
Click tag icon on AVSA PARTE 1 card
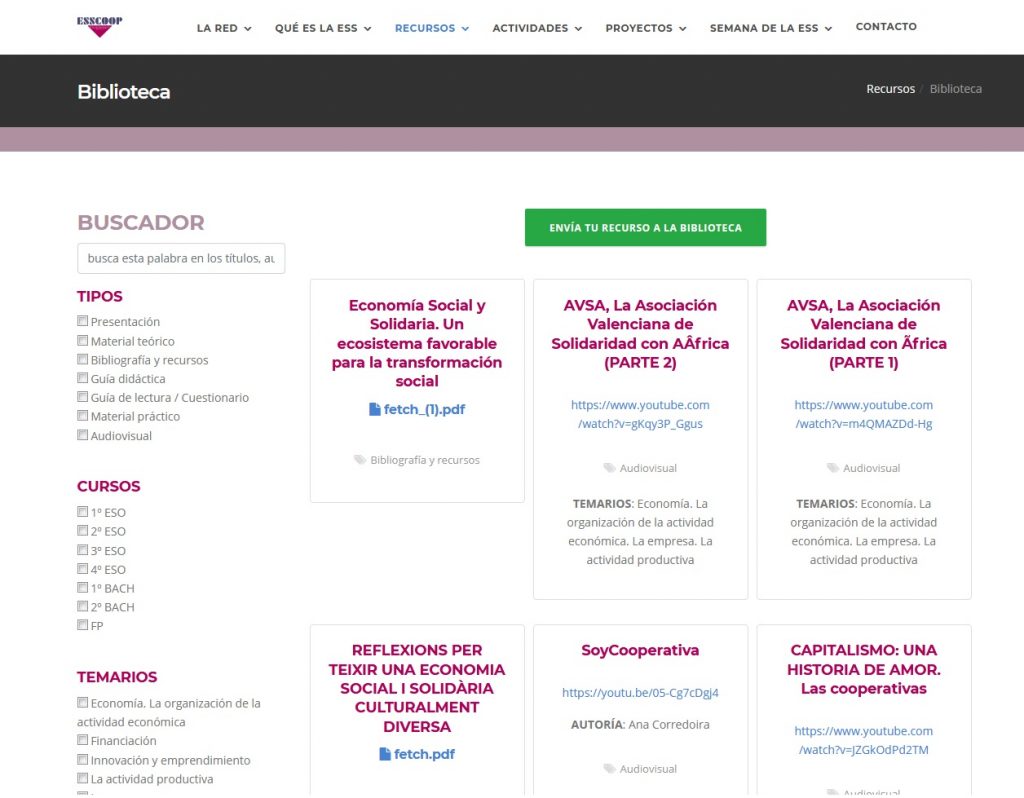click(833, 468)
